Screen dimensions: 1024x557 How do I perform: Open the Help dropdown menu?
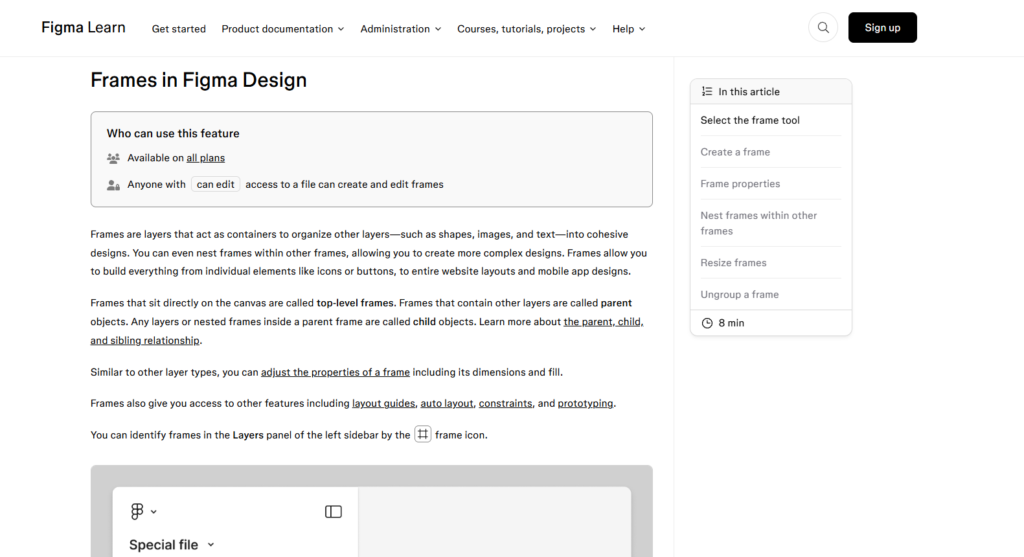pos(629,29)
